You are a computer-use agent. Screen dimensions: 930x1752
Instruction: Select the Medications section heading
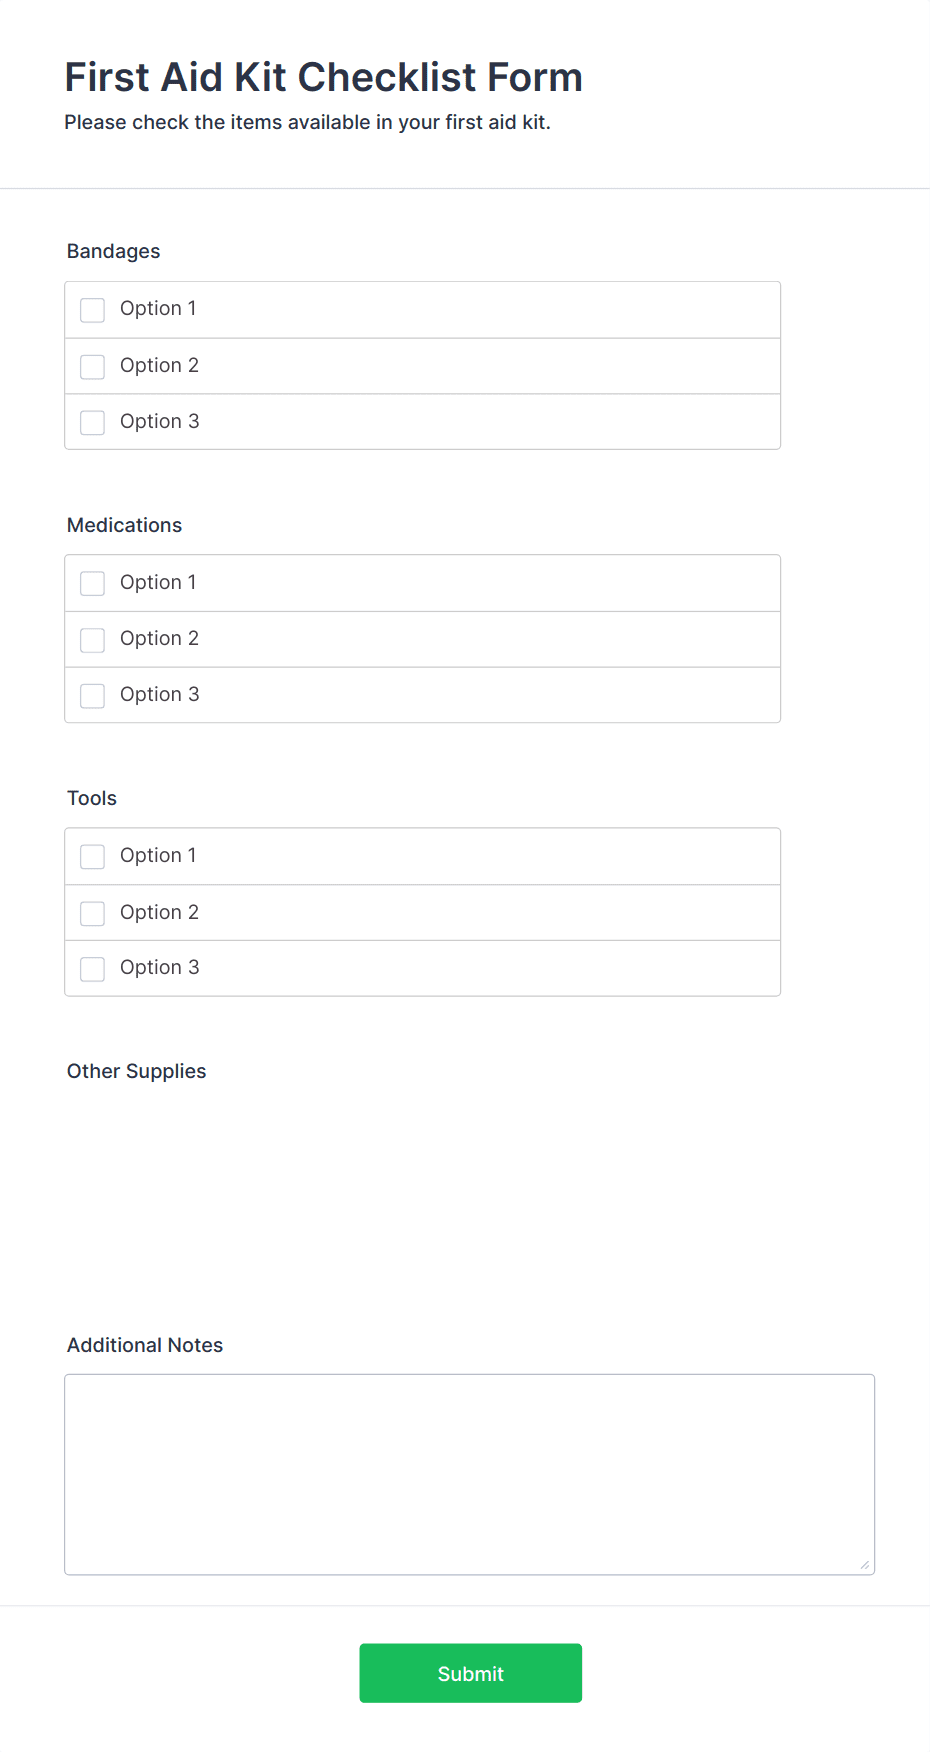coord(124,524)
